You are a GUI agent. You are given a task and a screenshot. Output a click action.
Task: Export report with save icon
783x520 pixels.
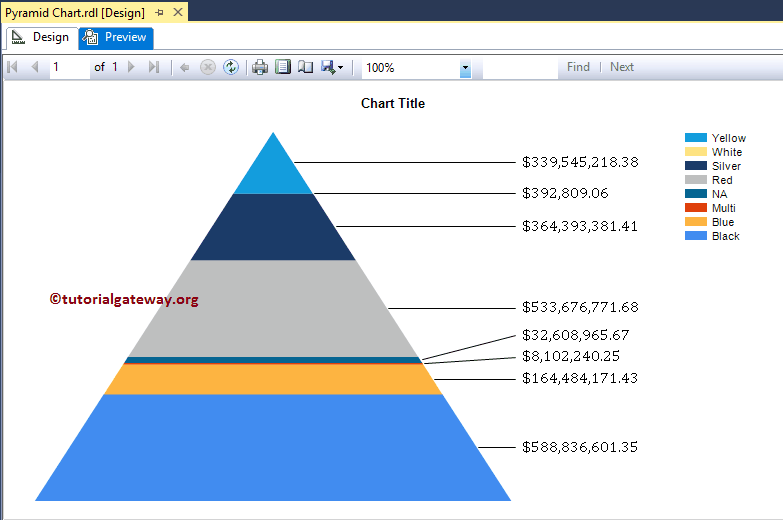click(x=328, y=67)
